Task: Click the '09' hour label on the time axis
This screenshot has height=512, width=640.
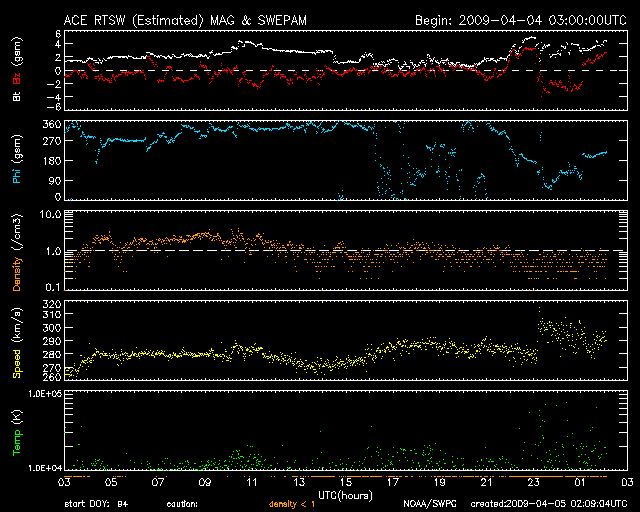Action: (x=205, y=482)
